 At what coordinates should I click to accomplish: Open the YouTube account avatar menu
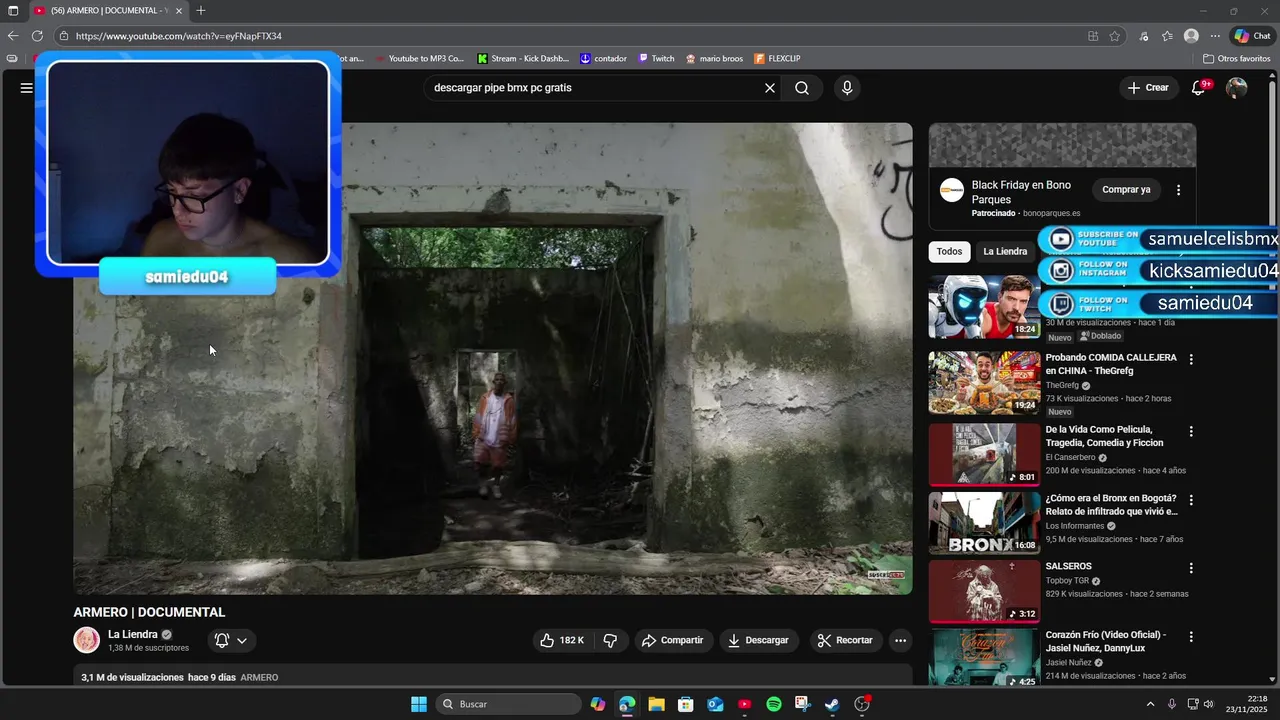tap(1237, 88)
